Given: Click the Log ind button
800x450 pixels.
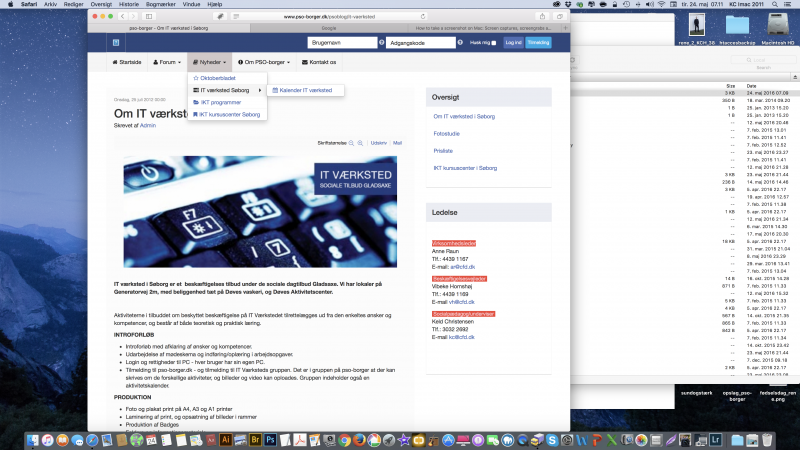Looking at the screenshot, I should pyautogui.click(x=513, y=43).
